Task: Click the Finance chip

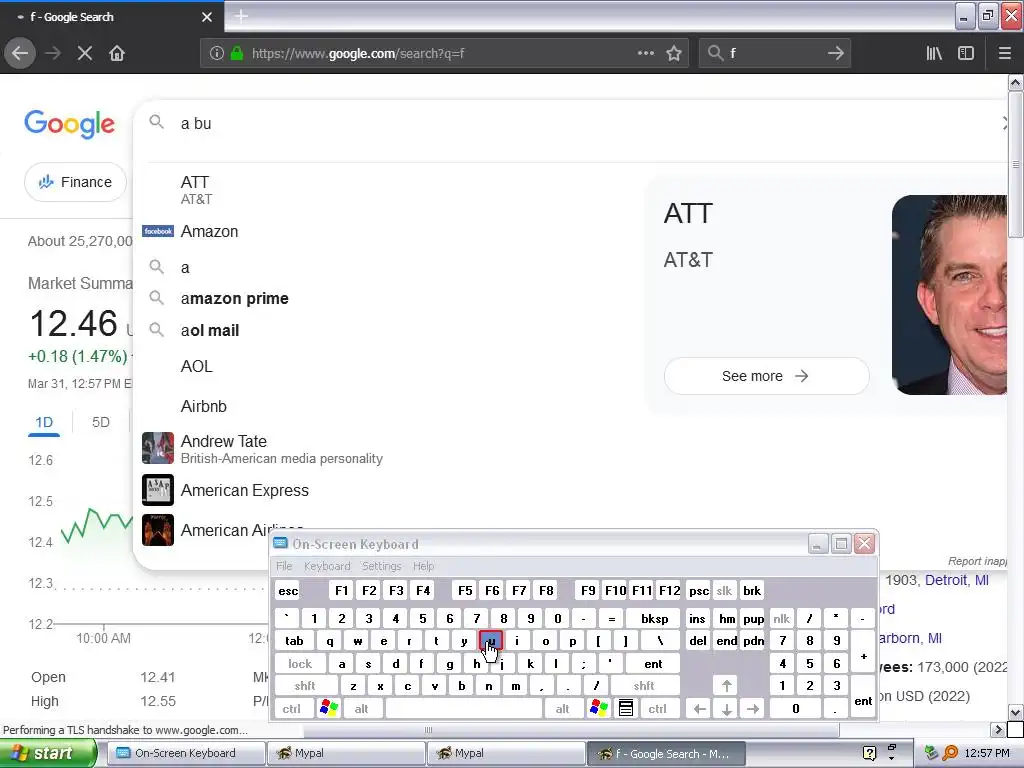Action: click(x=75, y=182)
